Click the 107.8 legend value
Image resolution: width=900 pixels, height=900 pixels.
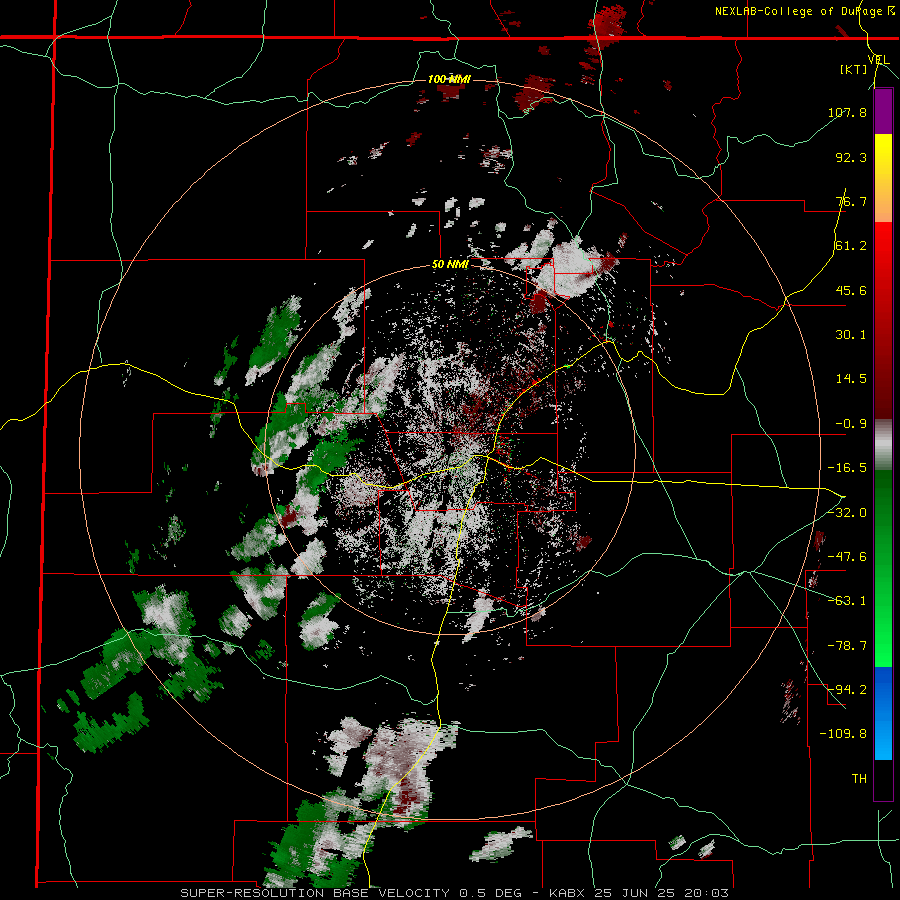[x=847, y=112]
